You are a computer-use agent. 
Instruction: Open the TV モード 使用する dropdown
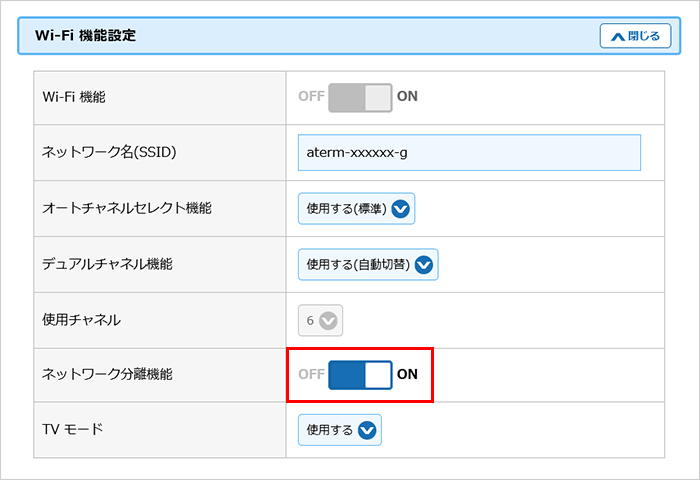[340, 430]
